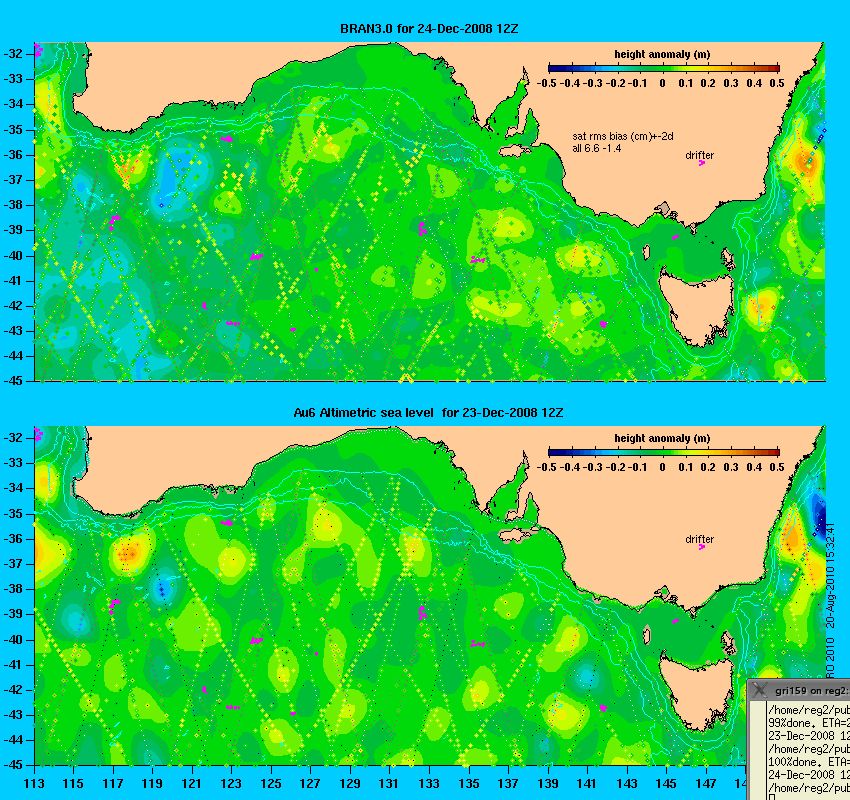Click latitude label -45 on the BRAN3.0 map

coord(13,380)
